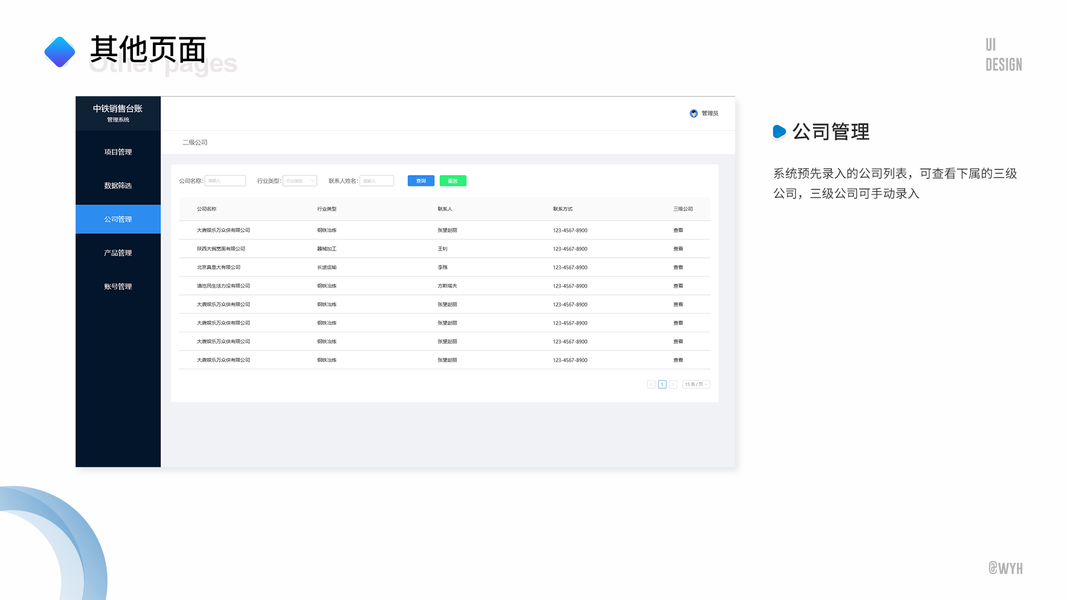Viewport: 1067px width, 600px height.
Task: Focus the 公司名称 input field
Action: (225, 181)
